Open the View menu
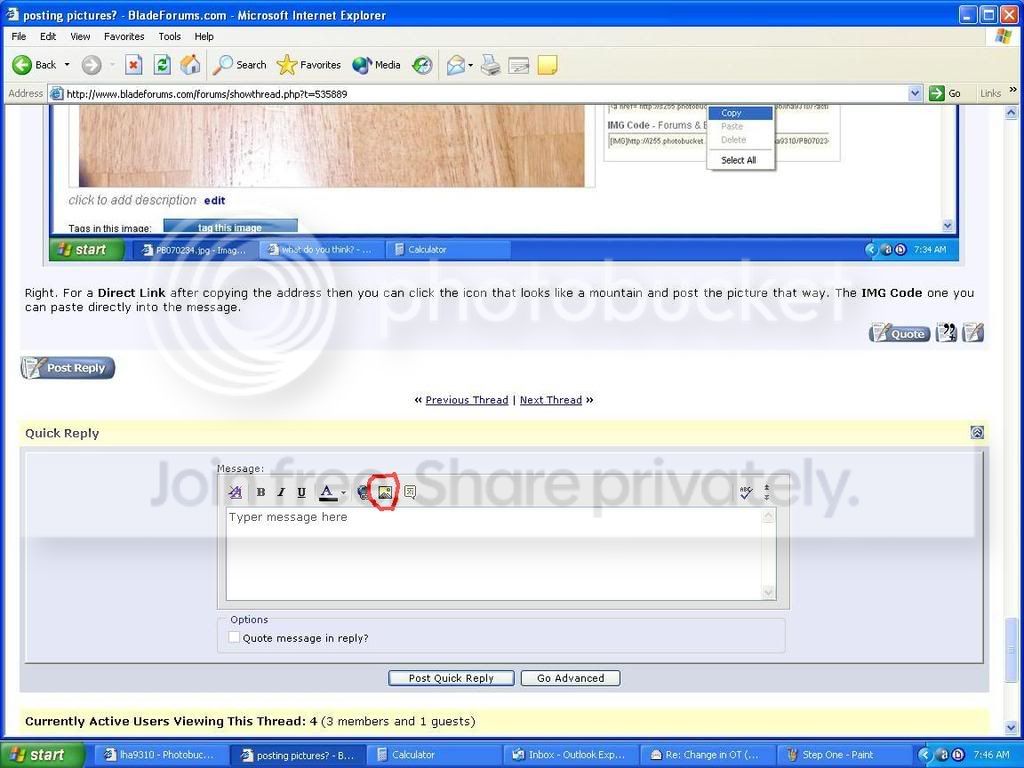 point(80,37)
